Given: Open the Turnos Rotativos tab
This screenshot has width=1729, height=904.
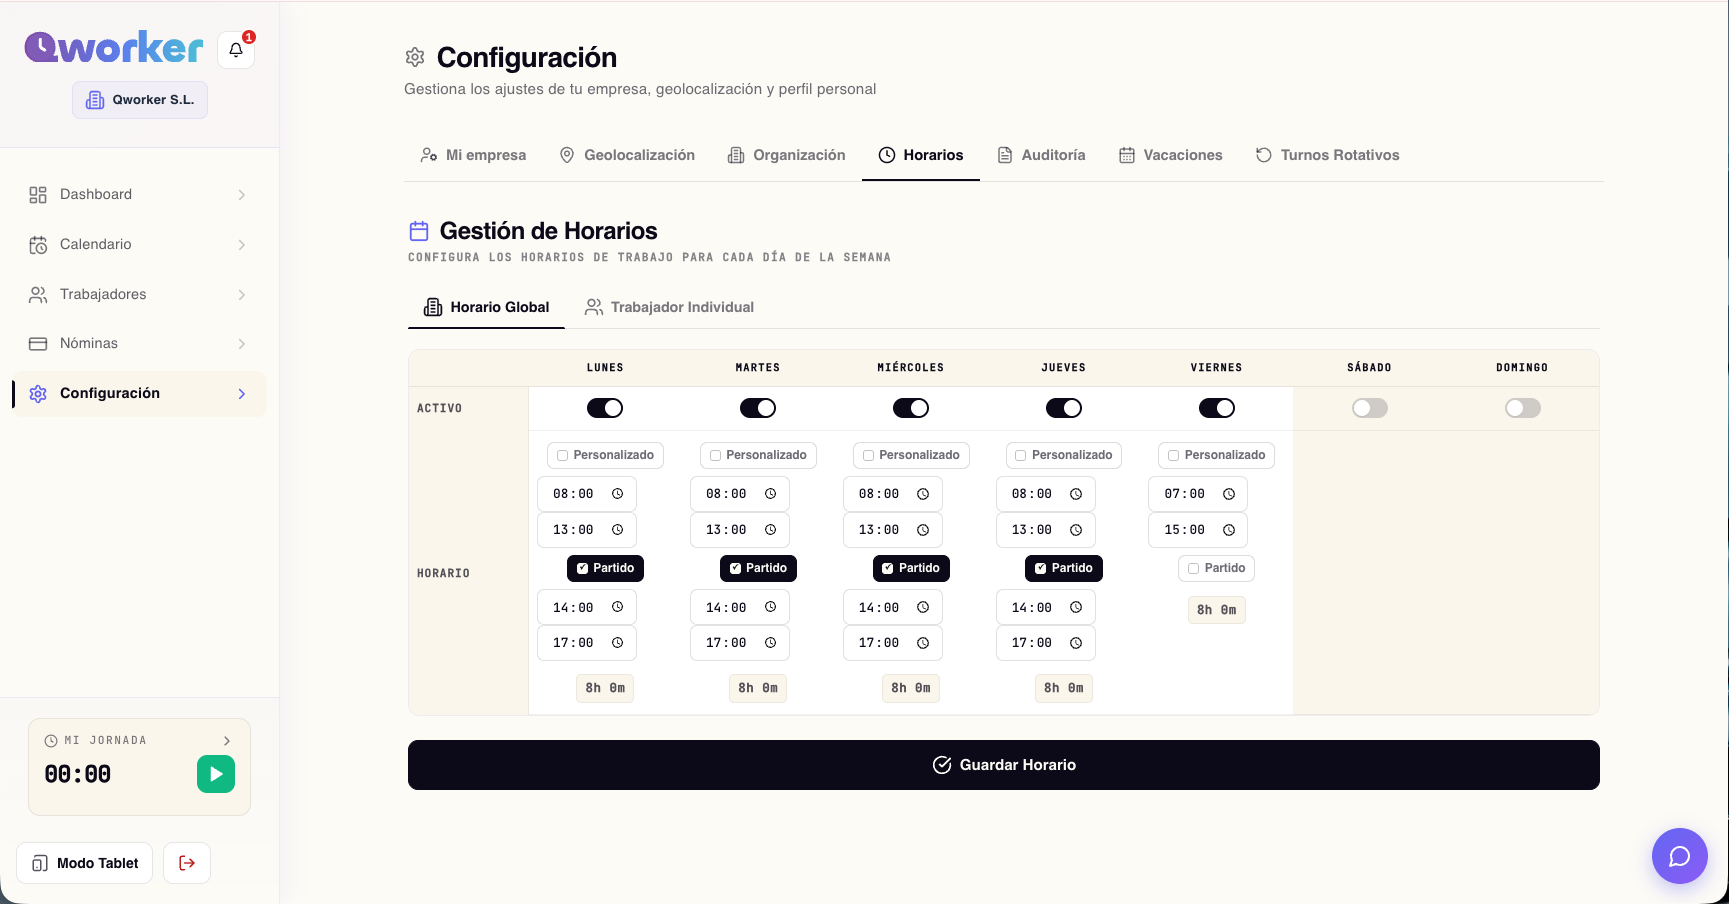Looking at the screenshot, I should pos(1328,155).
